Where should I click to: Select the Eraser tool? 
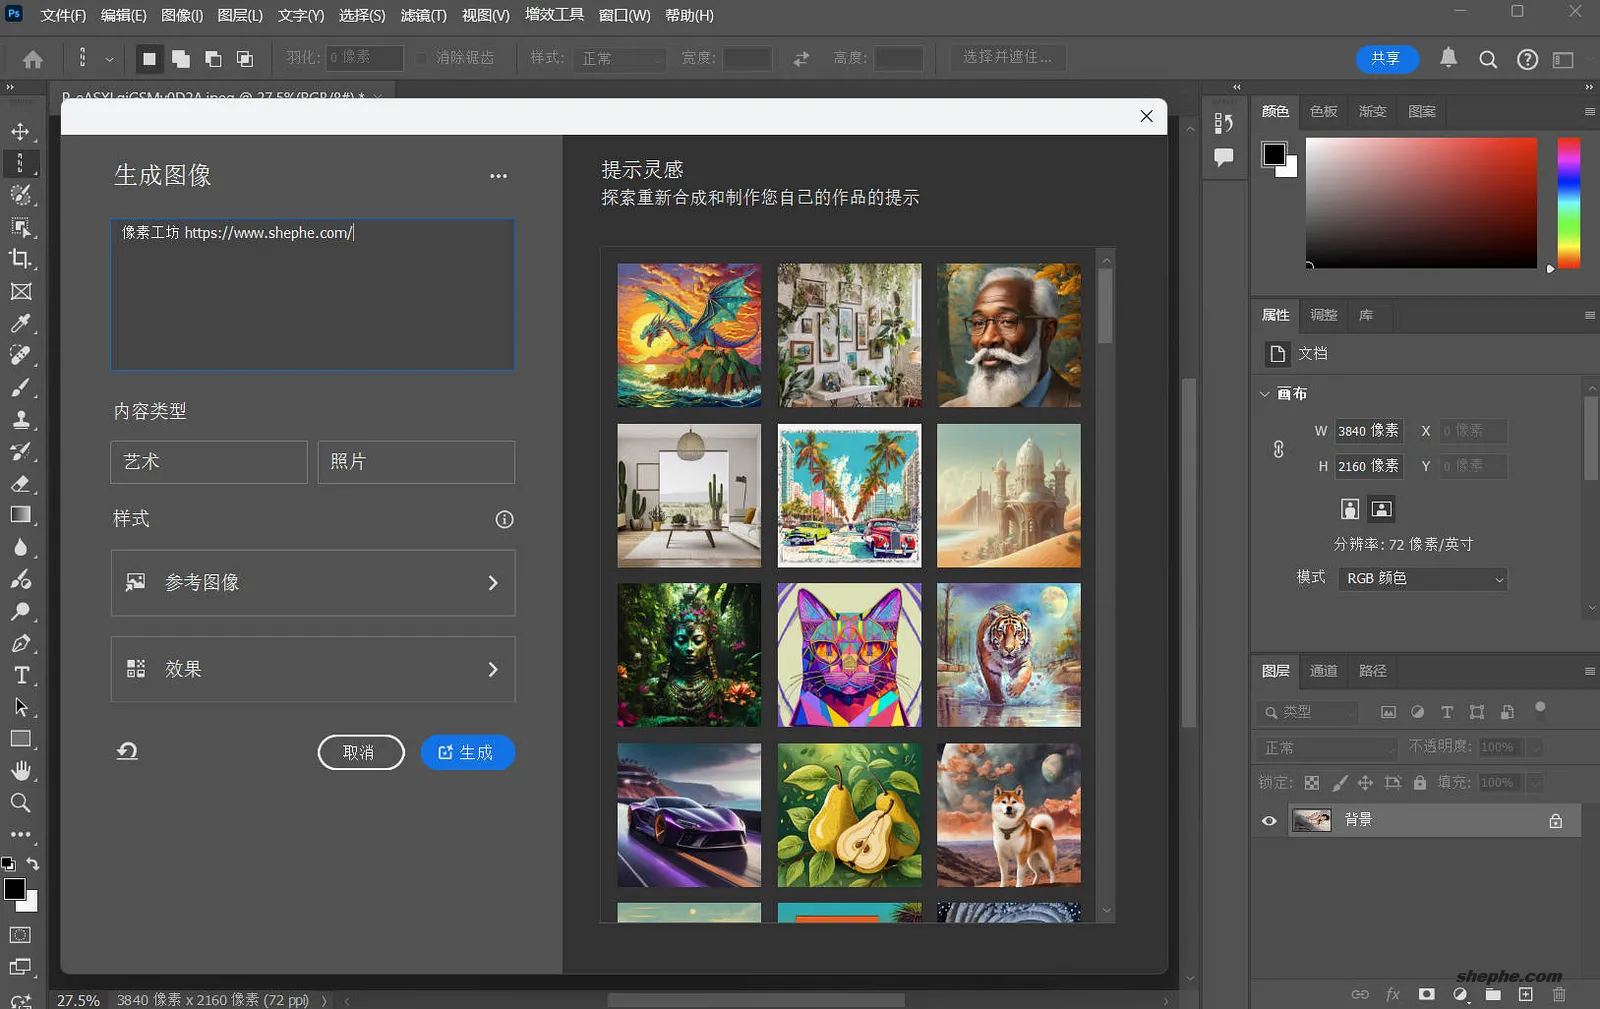(x=20, y=483)
